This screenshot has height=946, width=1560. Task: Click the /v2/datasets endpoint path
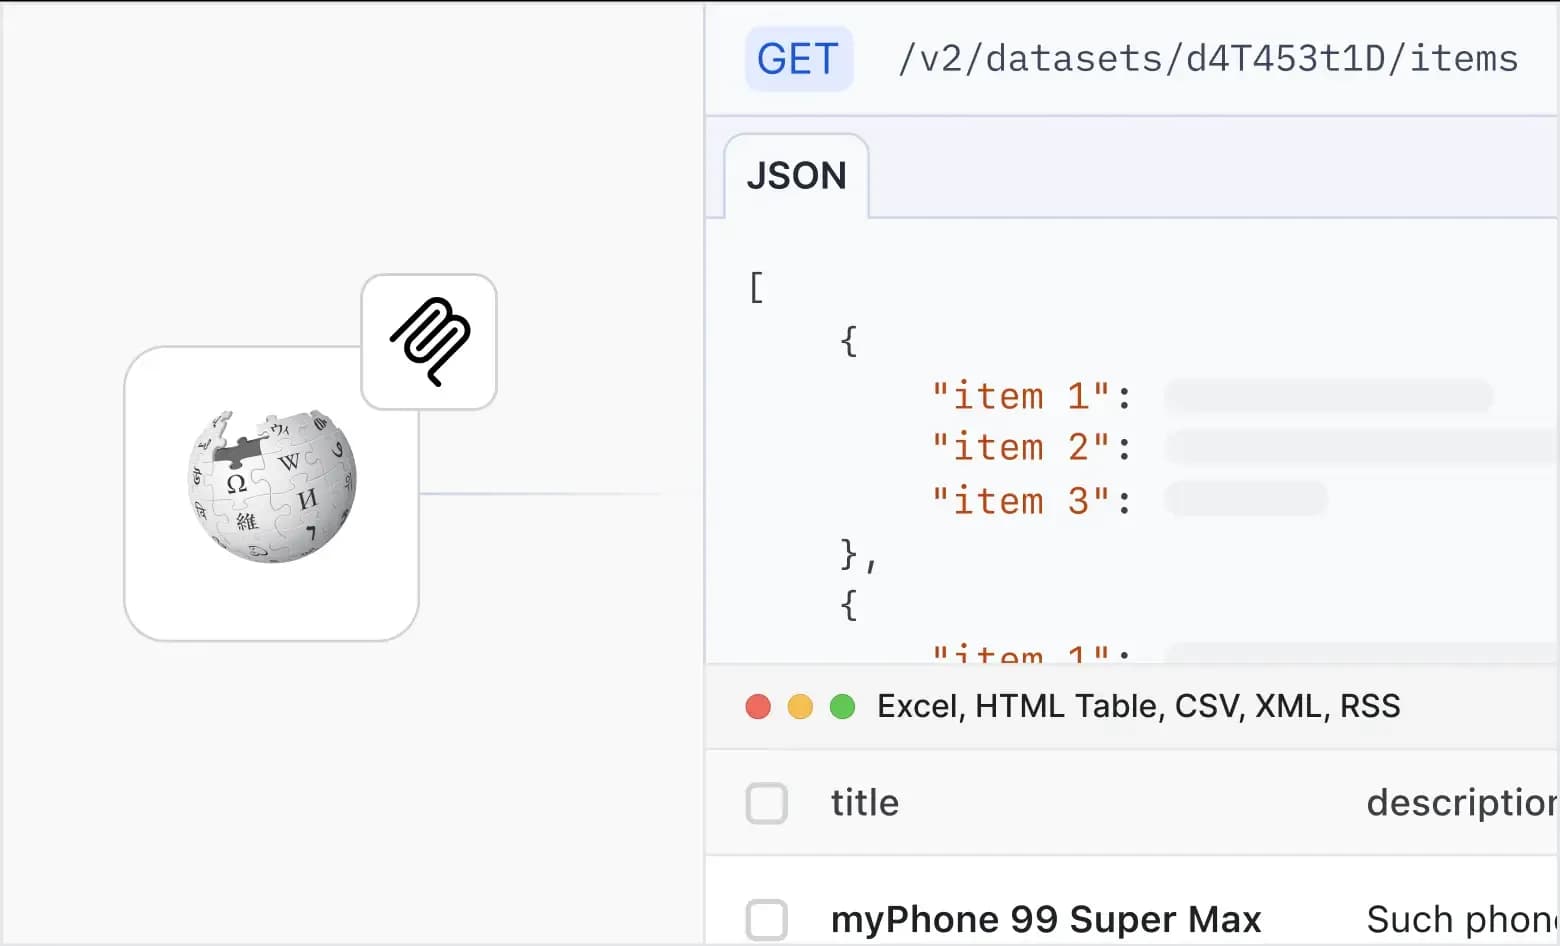tap(1207, 59)
